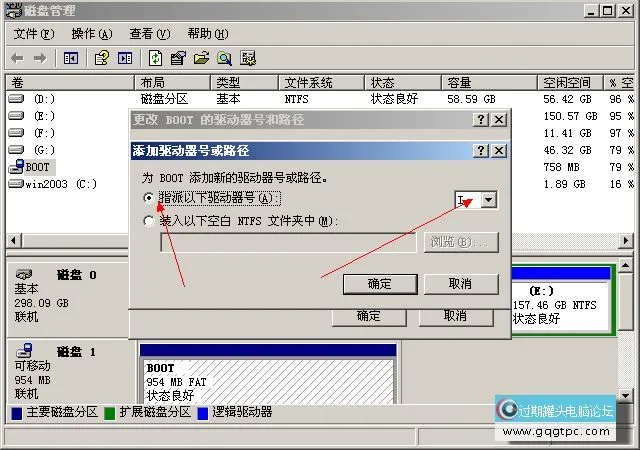This screenshot has width=640, height=450.
Task: Select the mount in empty NTFS folder radio
Action: (x=149, y=221)
